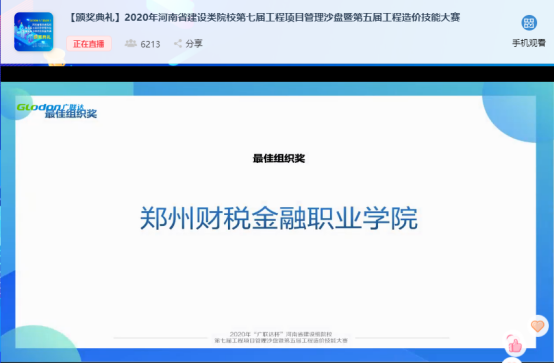Image resolution: width=554 pixels, height=363 pixels.
Task: Click the 【颁奖典礼】 tag in the title
Action: [x=95, y=17]
